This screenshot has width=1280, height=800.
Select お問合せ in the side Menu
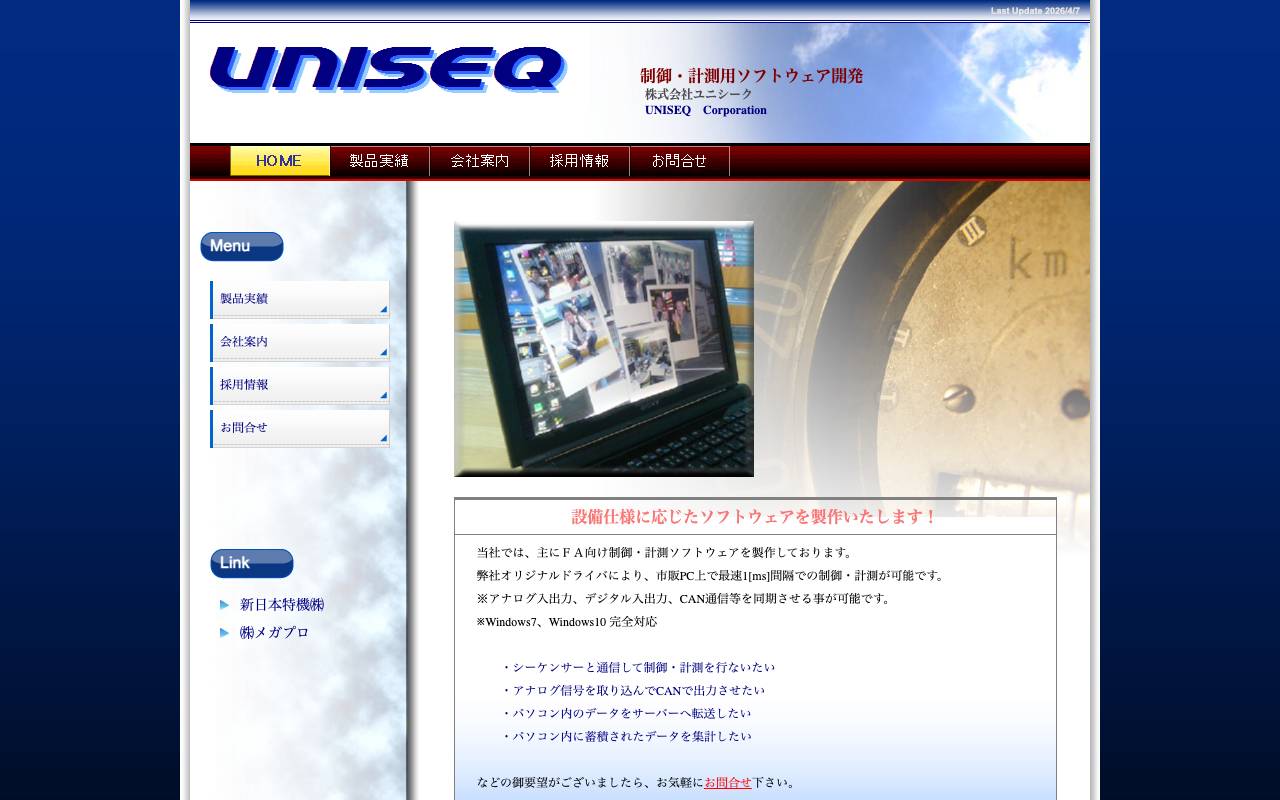pyautogui.click(x=300, y=428)
